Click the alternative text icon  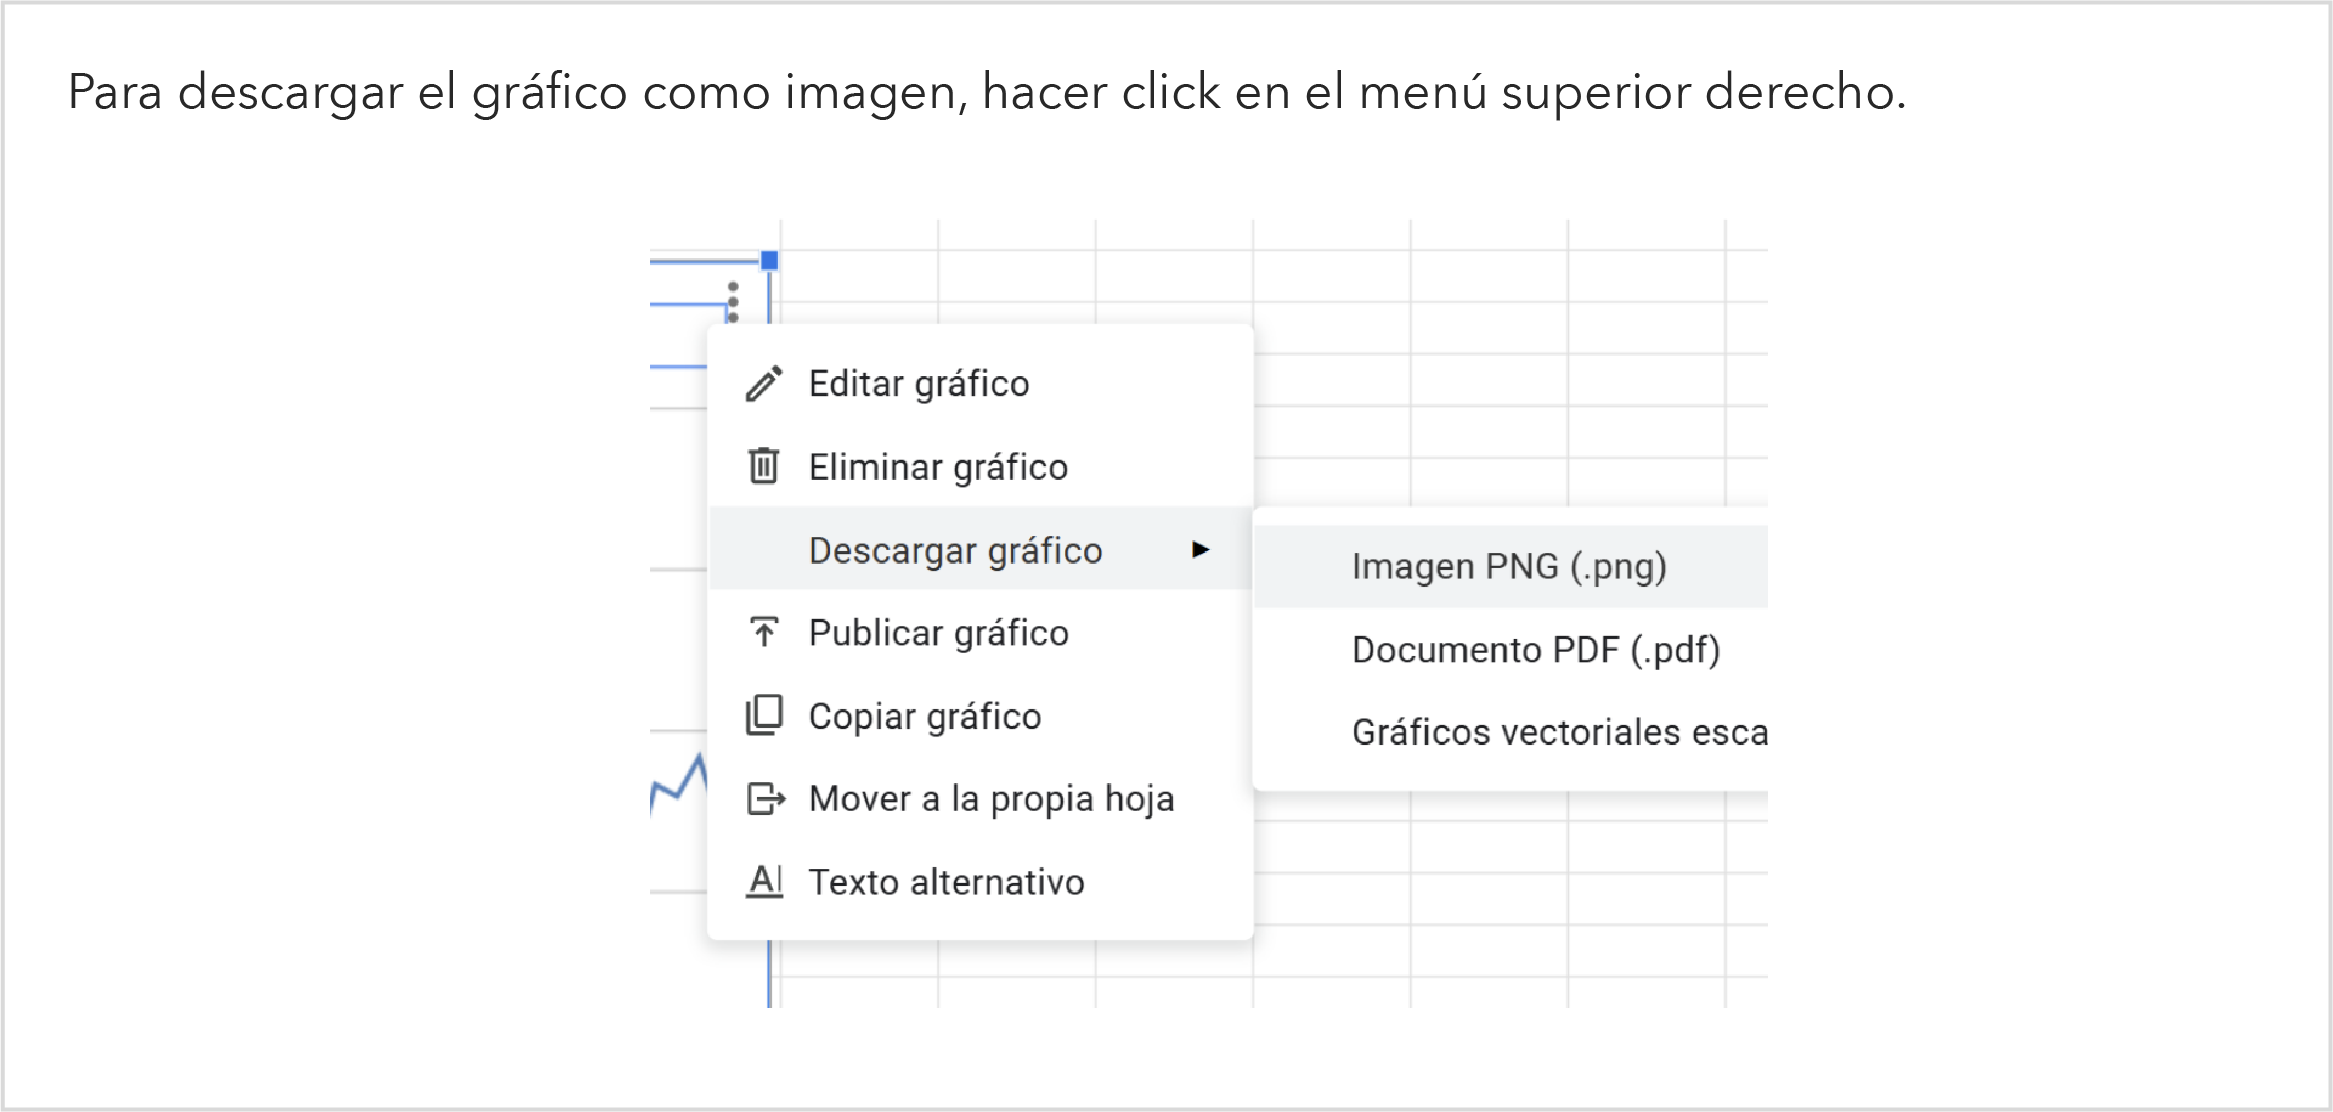click(x=764, y=881)
